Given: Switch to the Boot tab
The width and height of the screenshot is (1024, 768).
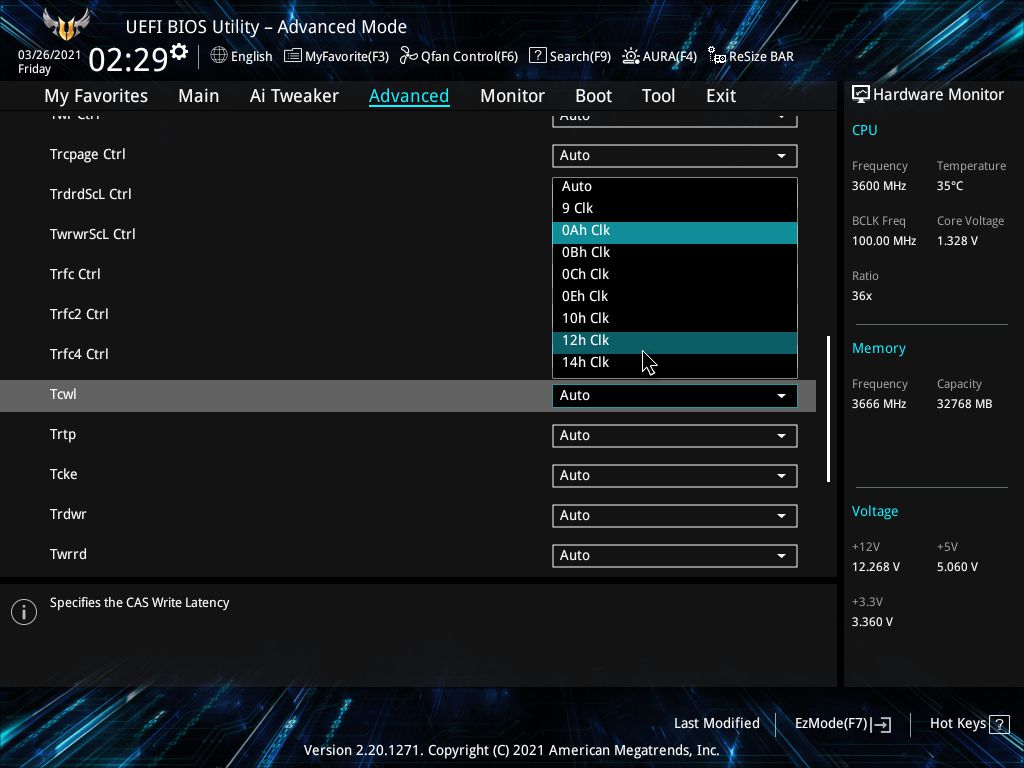Looking at the screenshot, I should [593, 96].
